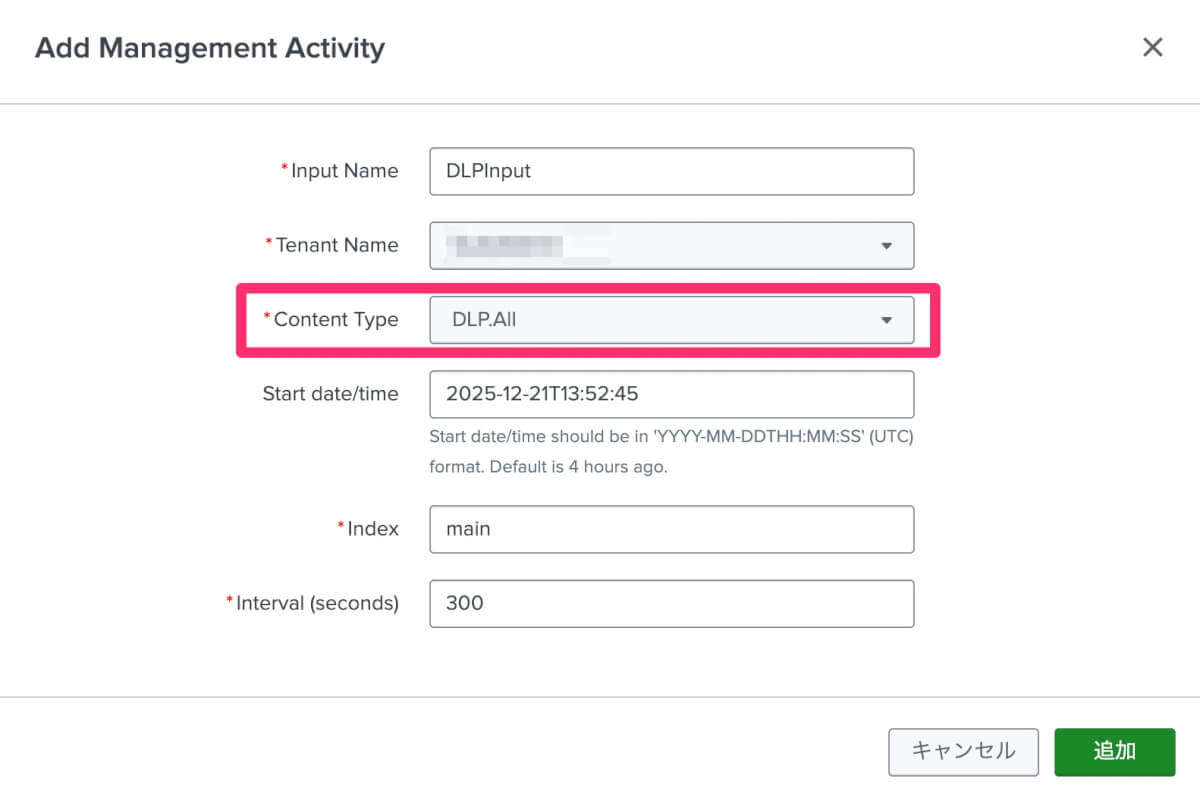Close the Add Management Activity dialog

[1152, 47]
